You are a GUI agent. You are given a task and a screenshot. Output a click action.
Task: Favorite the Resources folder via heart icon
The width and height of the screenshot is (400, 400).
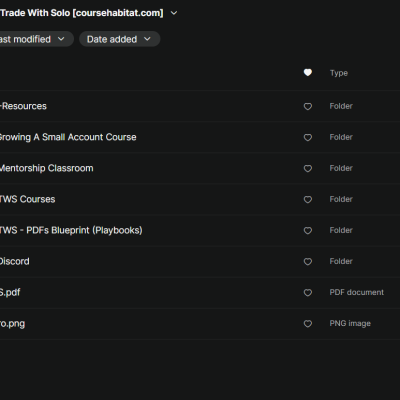pyautogui.click(x=308, y=106)
